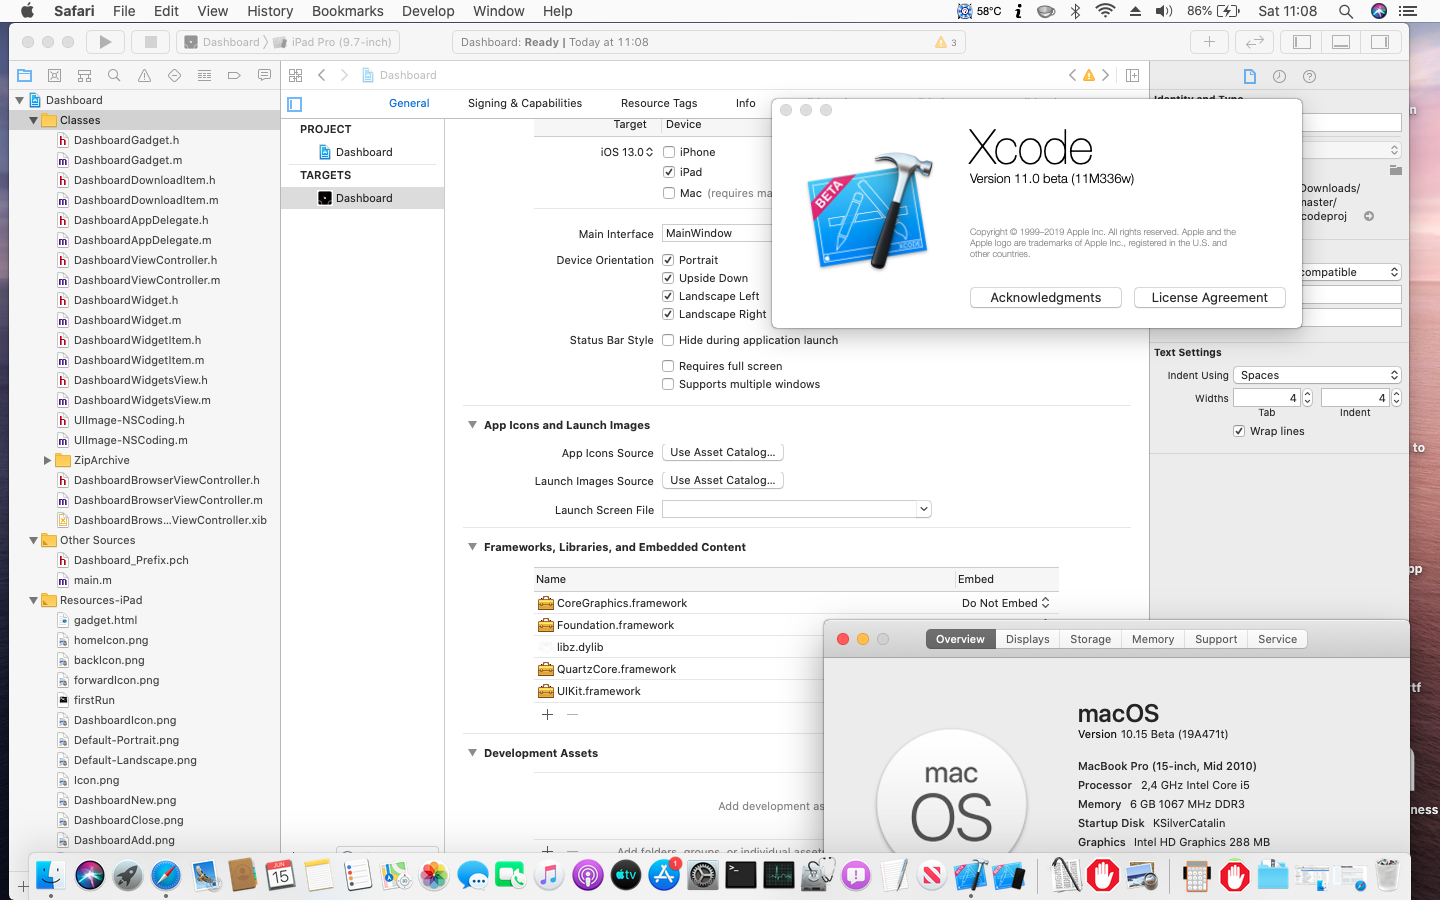Uncheck the iPad device checkbox
Viewport: 1440px width, 900px height.
point(669,172)
